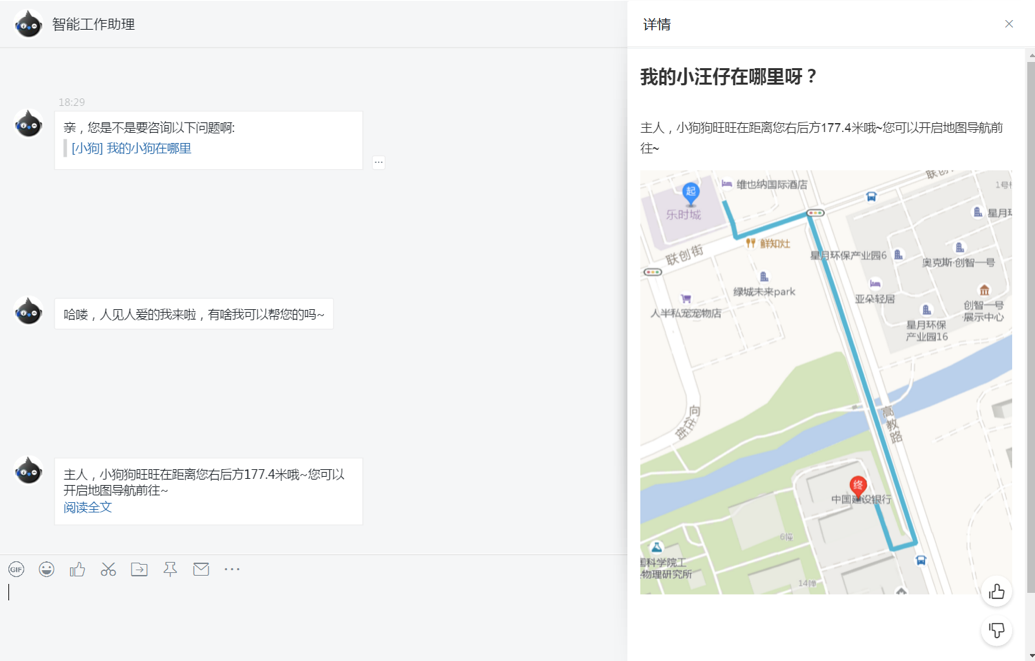The width and height of the screenshot is (1035, 661).
Task: Click the bus icon at the top of the map
Action: click(871, 196)
